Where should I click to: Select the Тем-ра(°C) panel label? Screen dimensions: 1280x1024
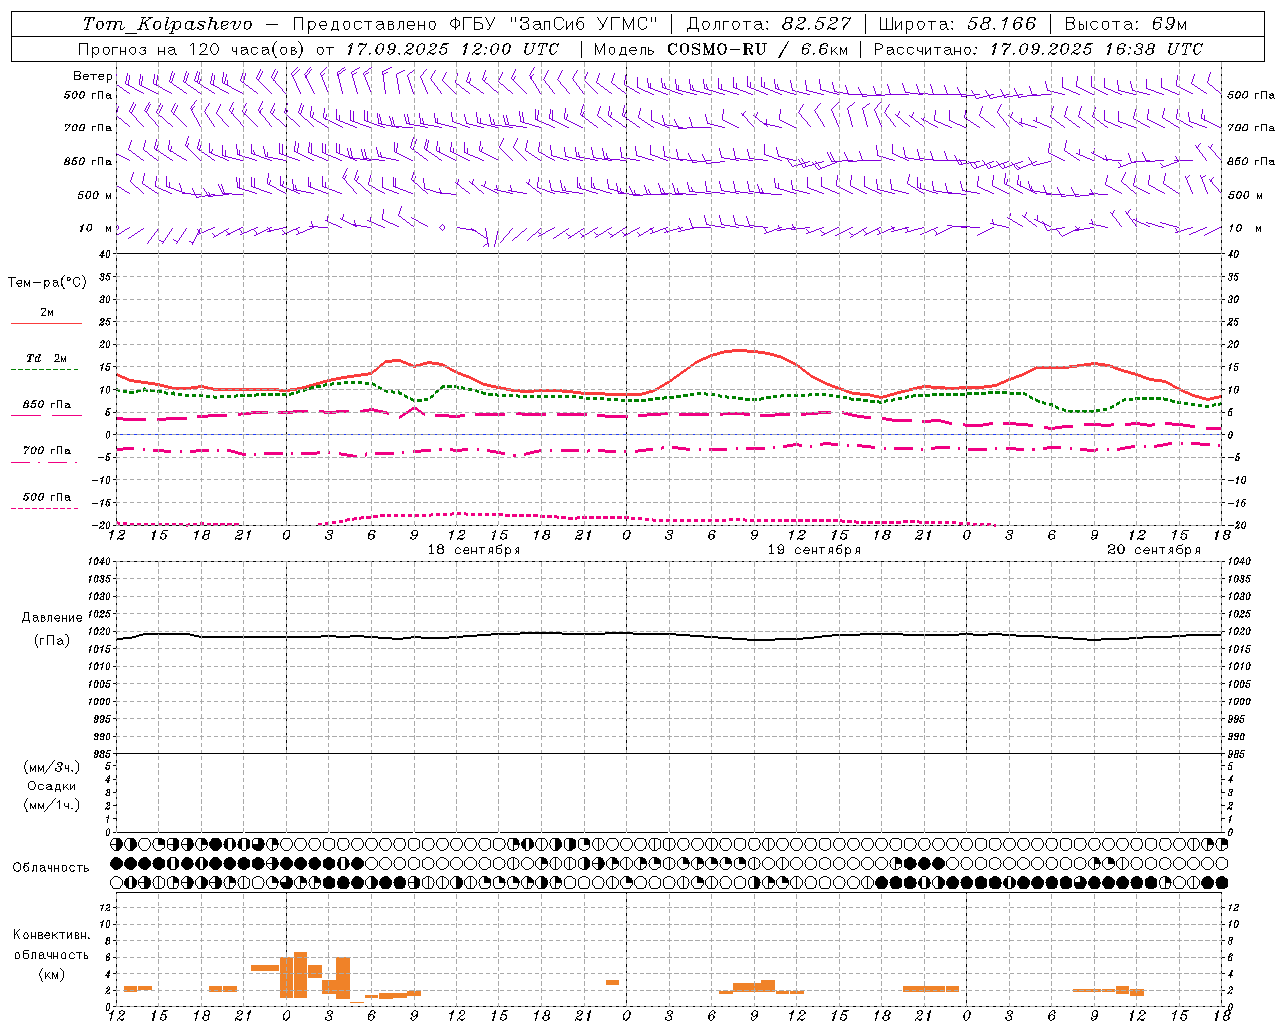tap(47, 283)
